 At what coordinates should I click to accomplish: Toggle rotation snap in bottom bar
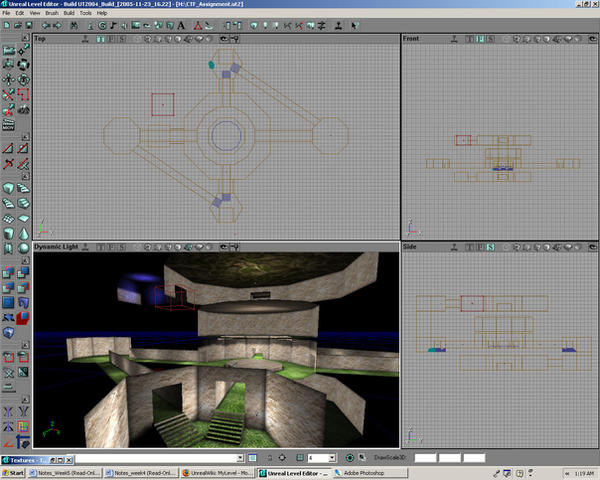pyautogui.click(x=349, y=457)
